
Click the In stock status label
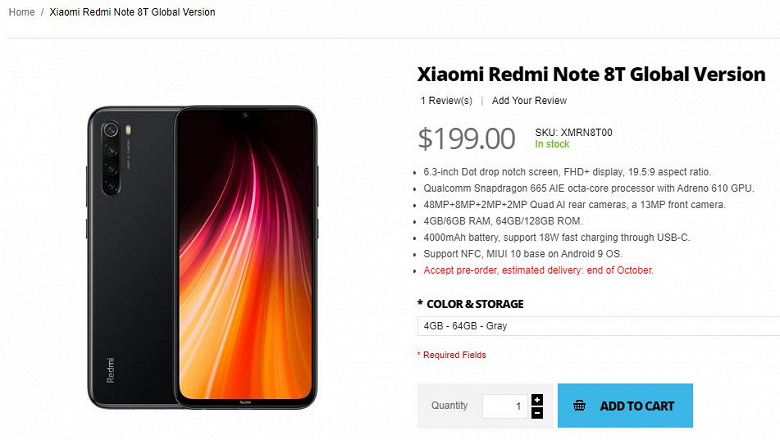553,144
